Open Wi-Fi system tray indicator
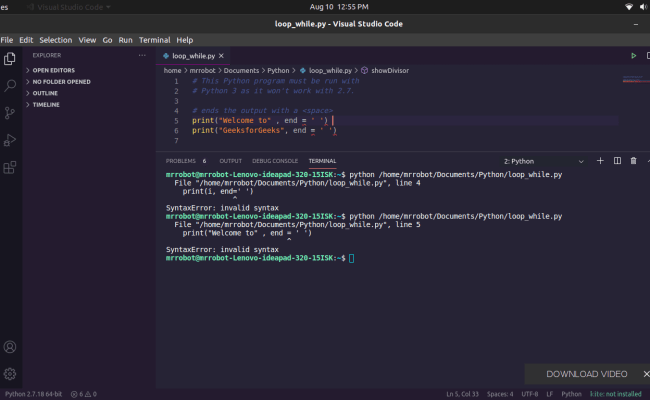 (629, 7)
